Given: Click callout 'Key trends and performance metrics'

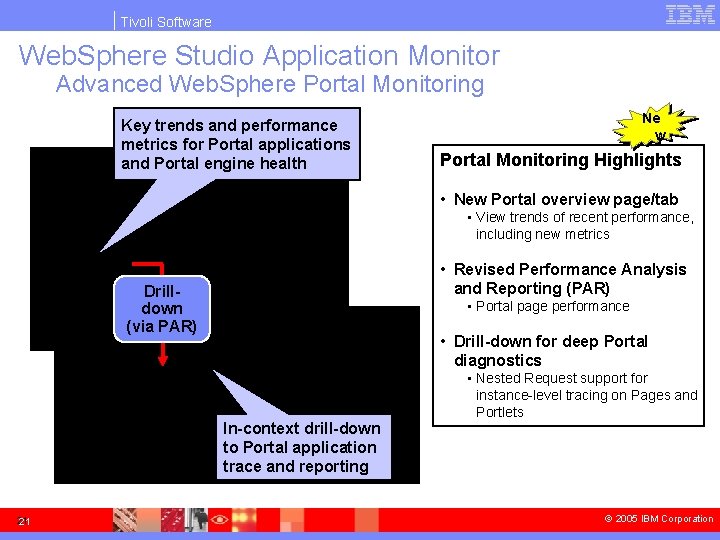Looking at the screenshot, I should 236,144.
